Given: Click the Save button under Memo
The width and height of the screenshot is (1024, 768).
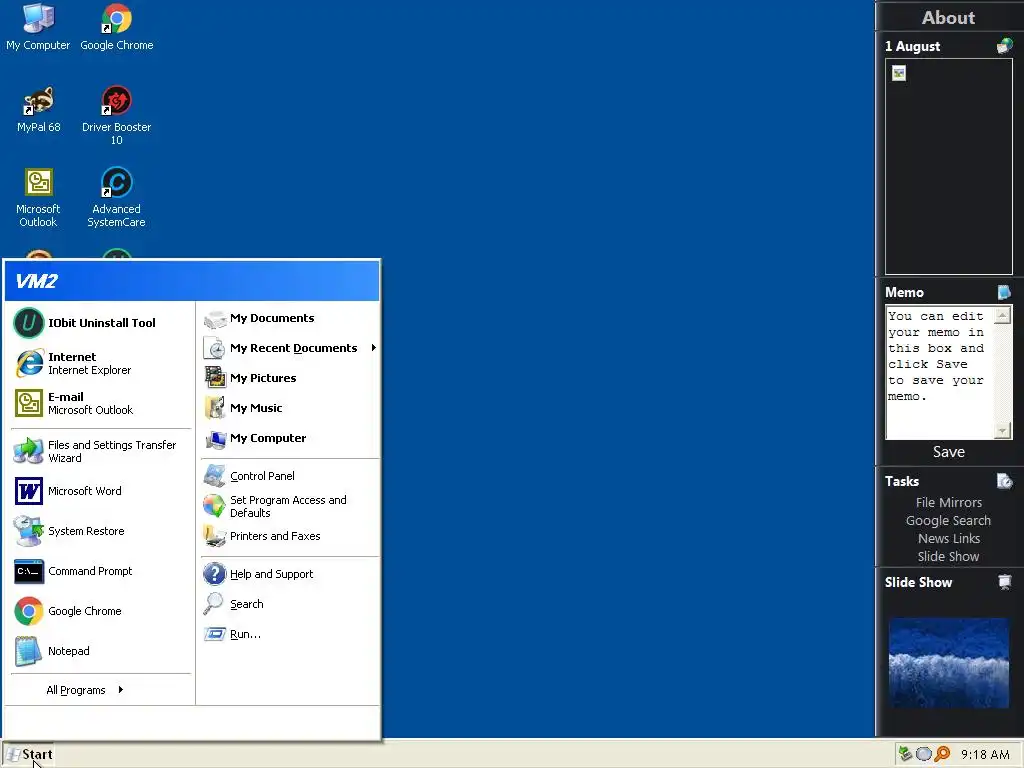Looking at the screenshot, I should pos(948,452).
